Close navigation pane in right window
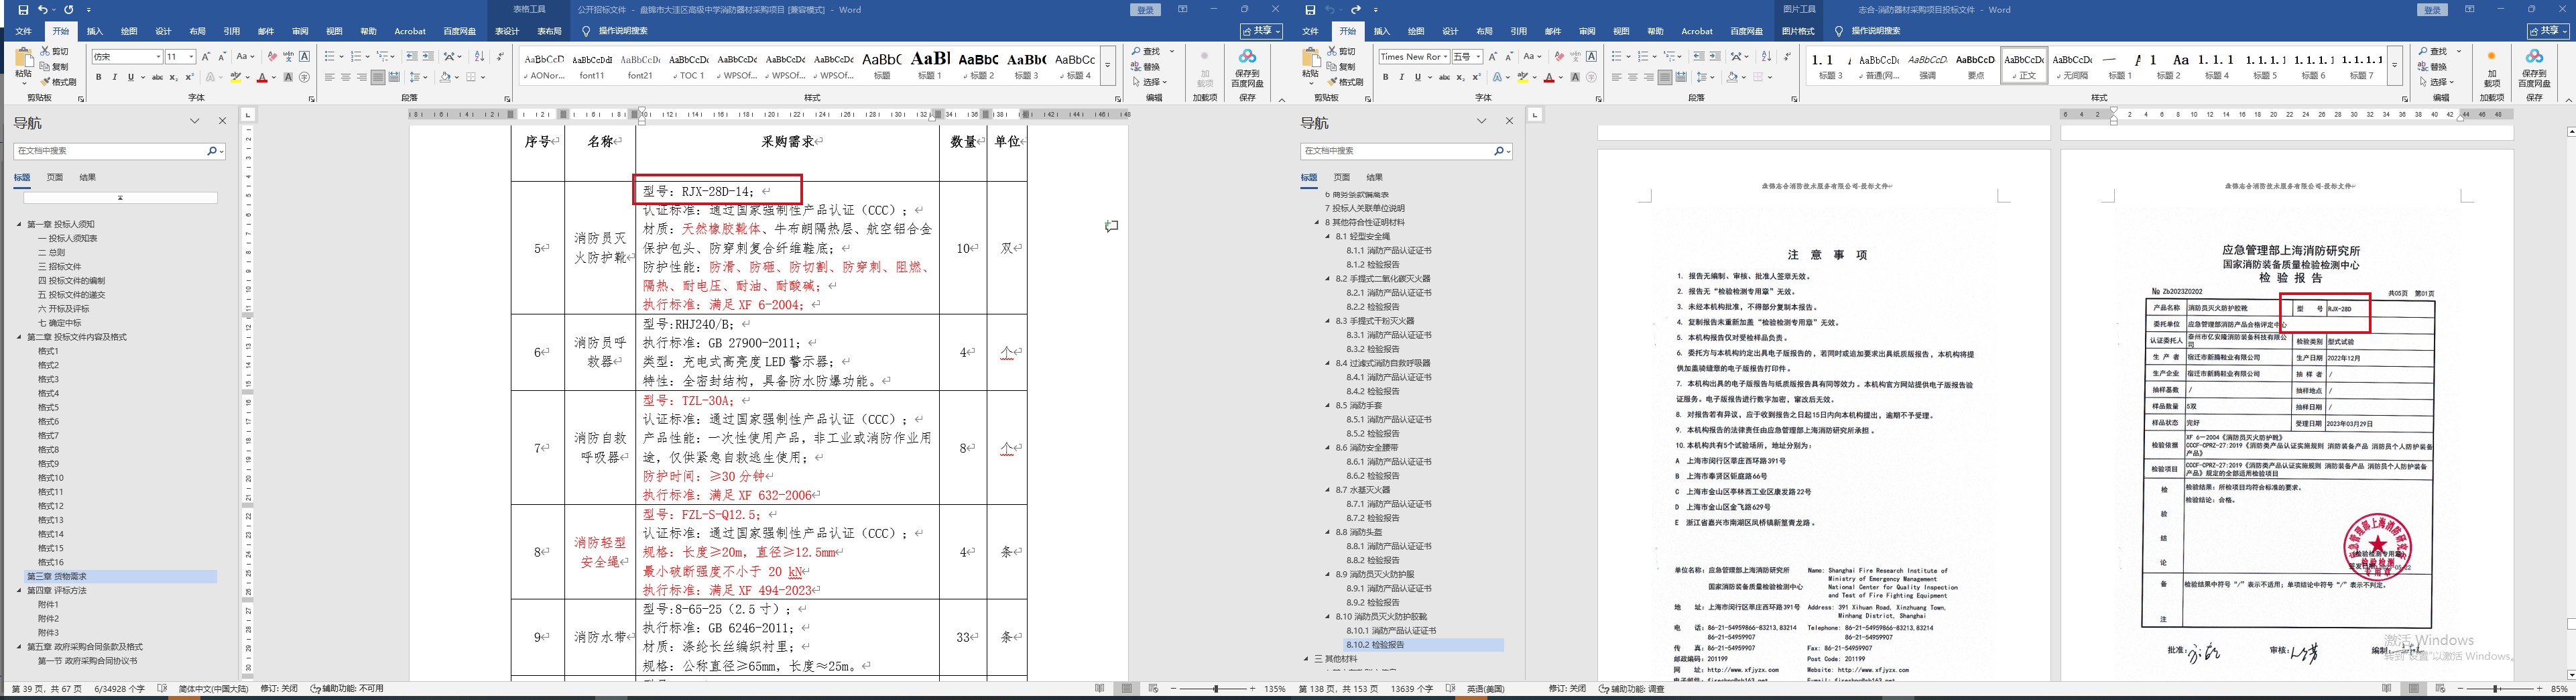 point(1509,121)
